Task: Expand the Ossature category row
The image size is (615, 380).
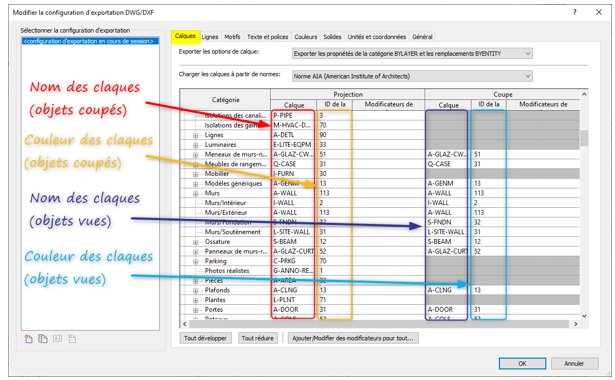Action: click(195, 242)
